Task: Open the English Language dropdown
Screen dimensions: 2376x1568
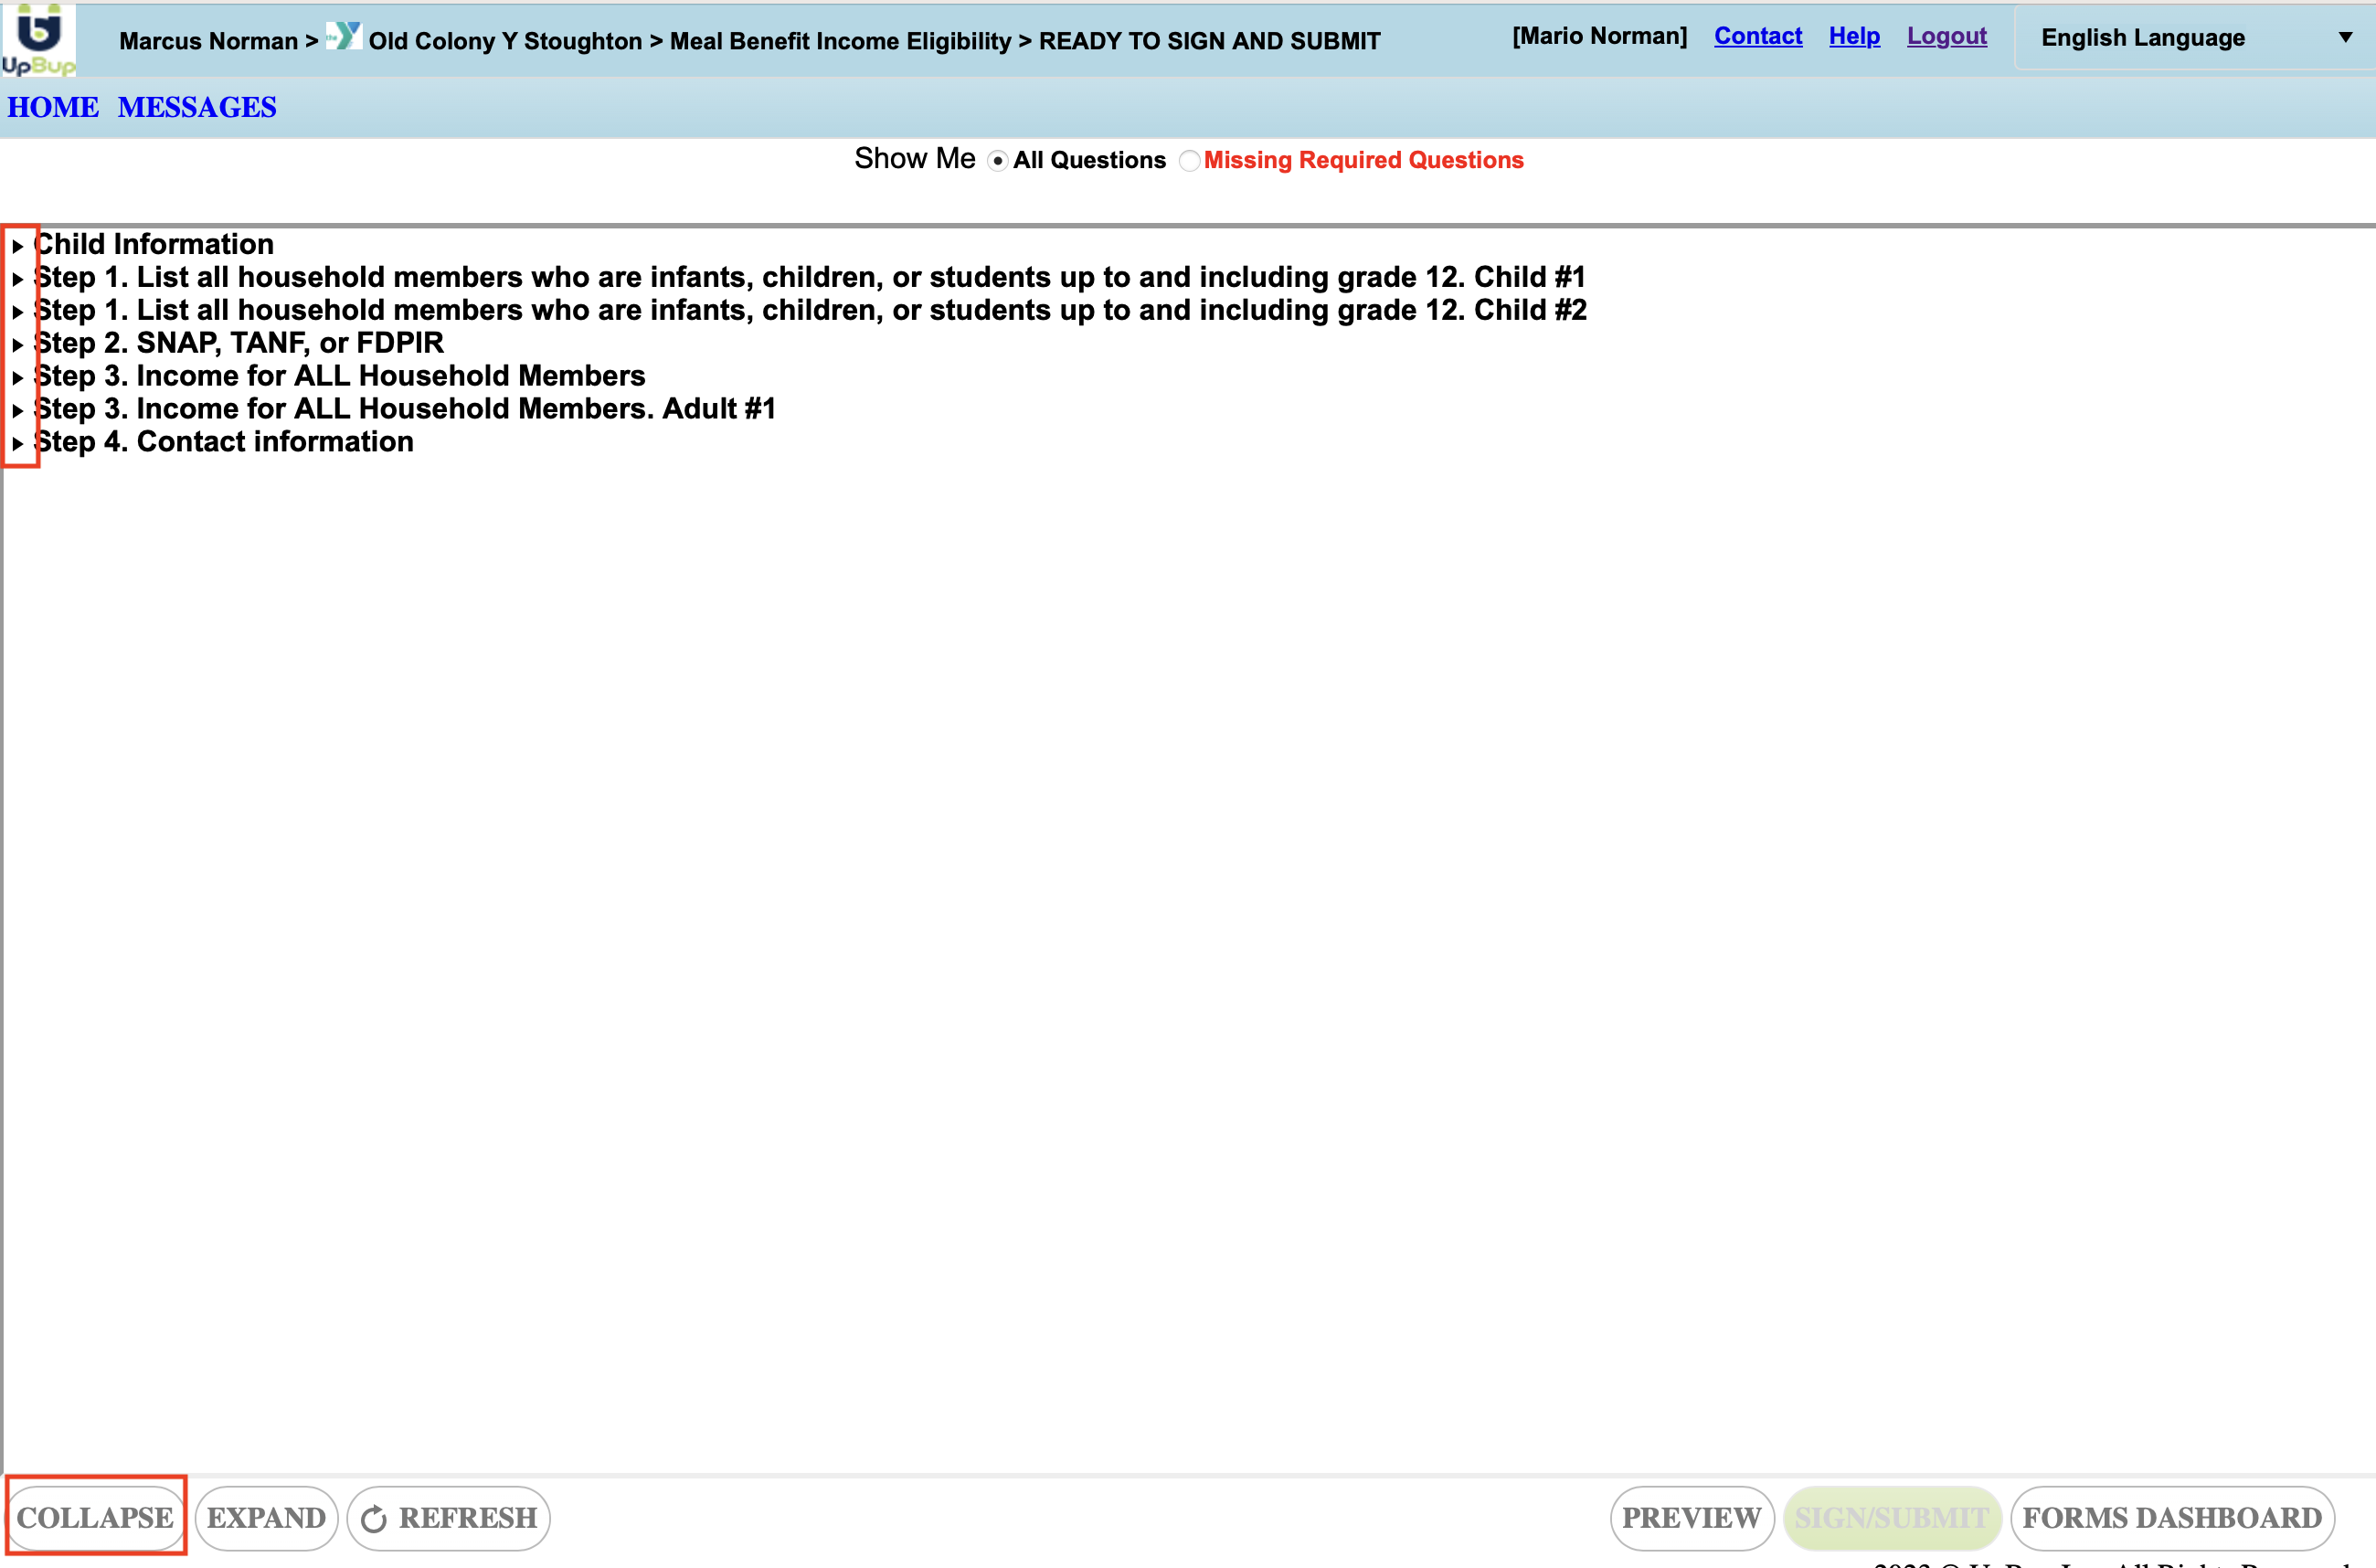Action: point(2194,38)
